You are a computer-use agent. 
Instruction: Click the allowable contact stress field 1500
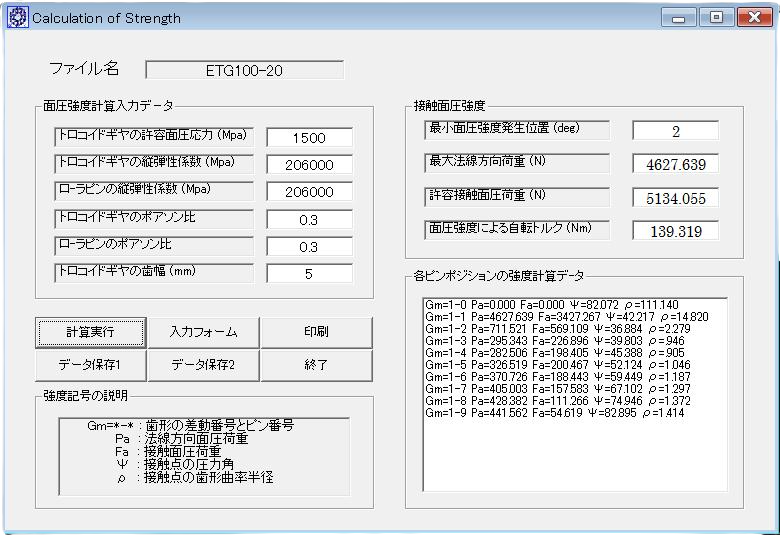point(309,138)
